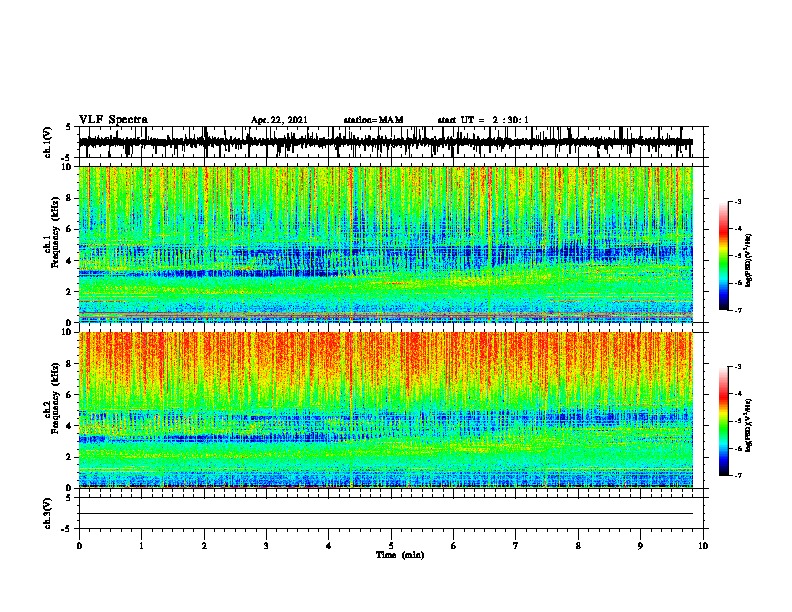The width and height of the screenshot is (792, 612).
Task: Click the "Time (min)" axis label
Action: [x=400, y=555]
